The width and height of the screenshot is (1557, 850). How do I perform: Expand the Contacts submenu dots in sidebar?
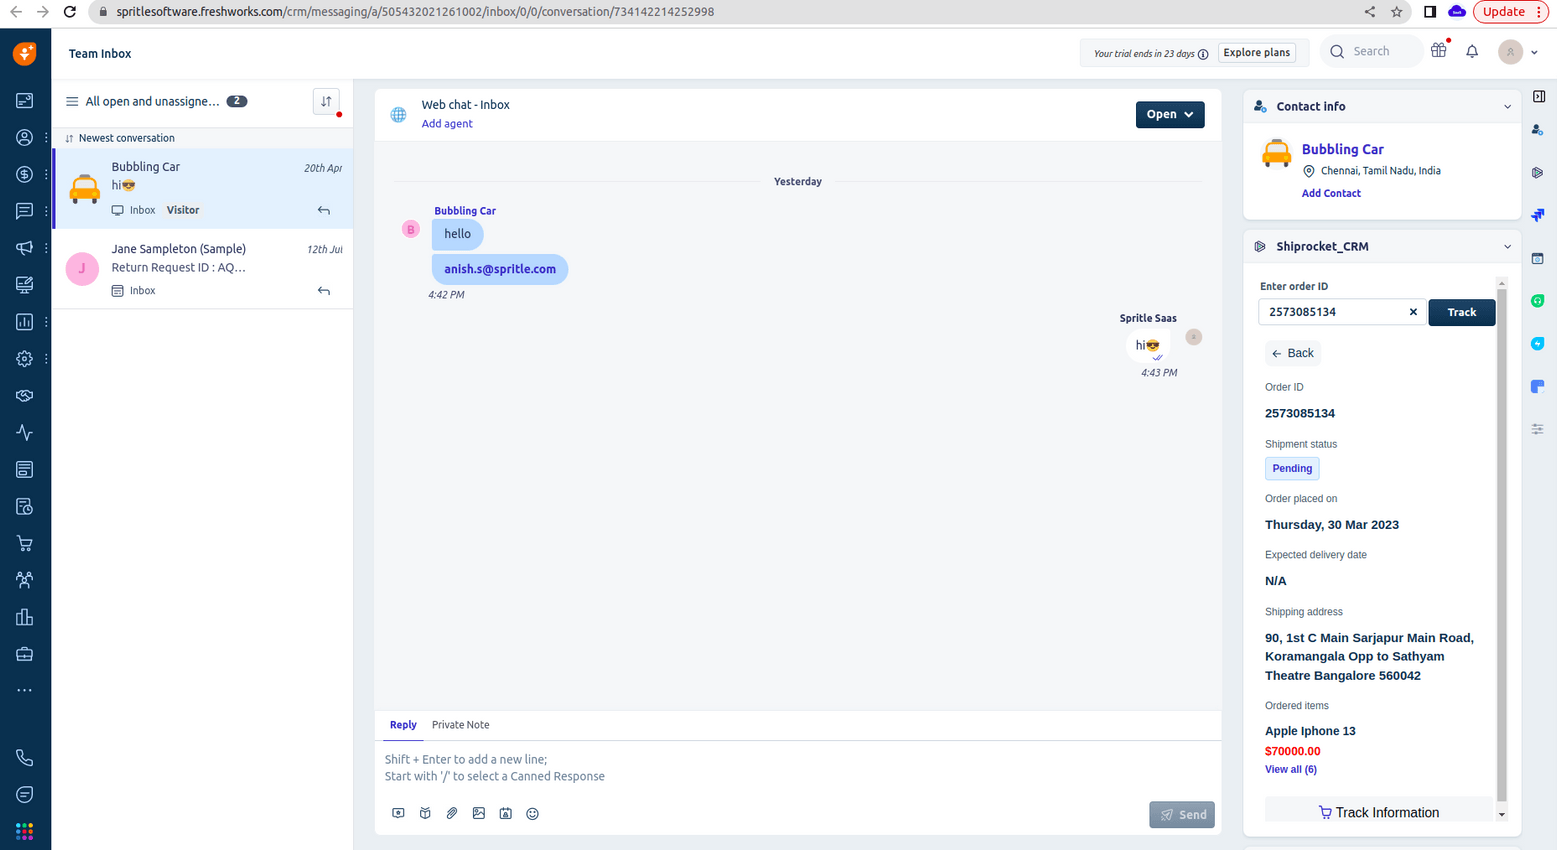(46, 138)
